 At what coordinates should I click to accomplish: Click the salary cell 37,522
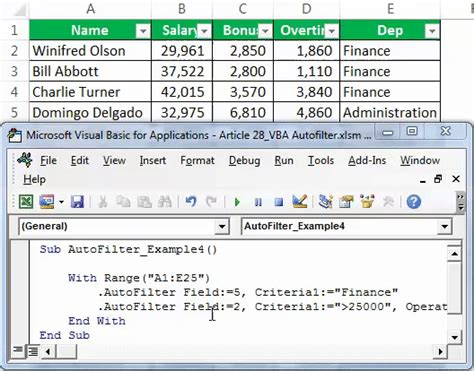(x=182, y=71)
